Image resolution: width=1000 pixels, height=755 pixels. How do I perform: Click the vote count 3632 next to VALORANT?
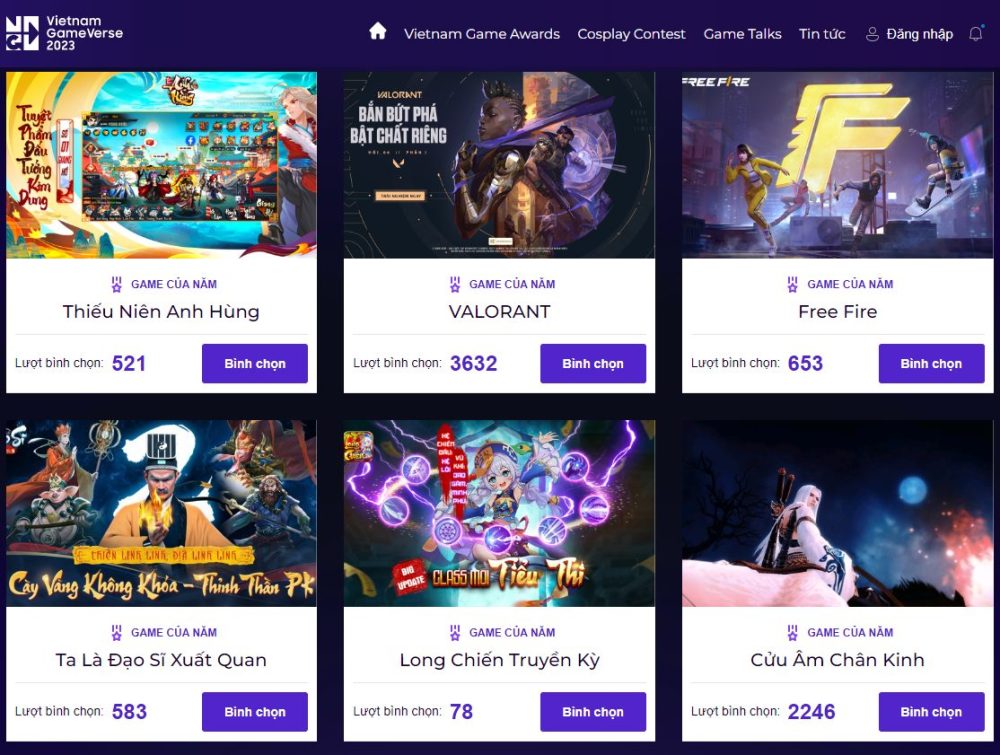(473, 363)
